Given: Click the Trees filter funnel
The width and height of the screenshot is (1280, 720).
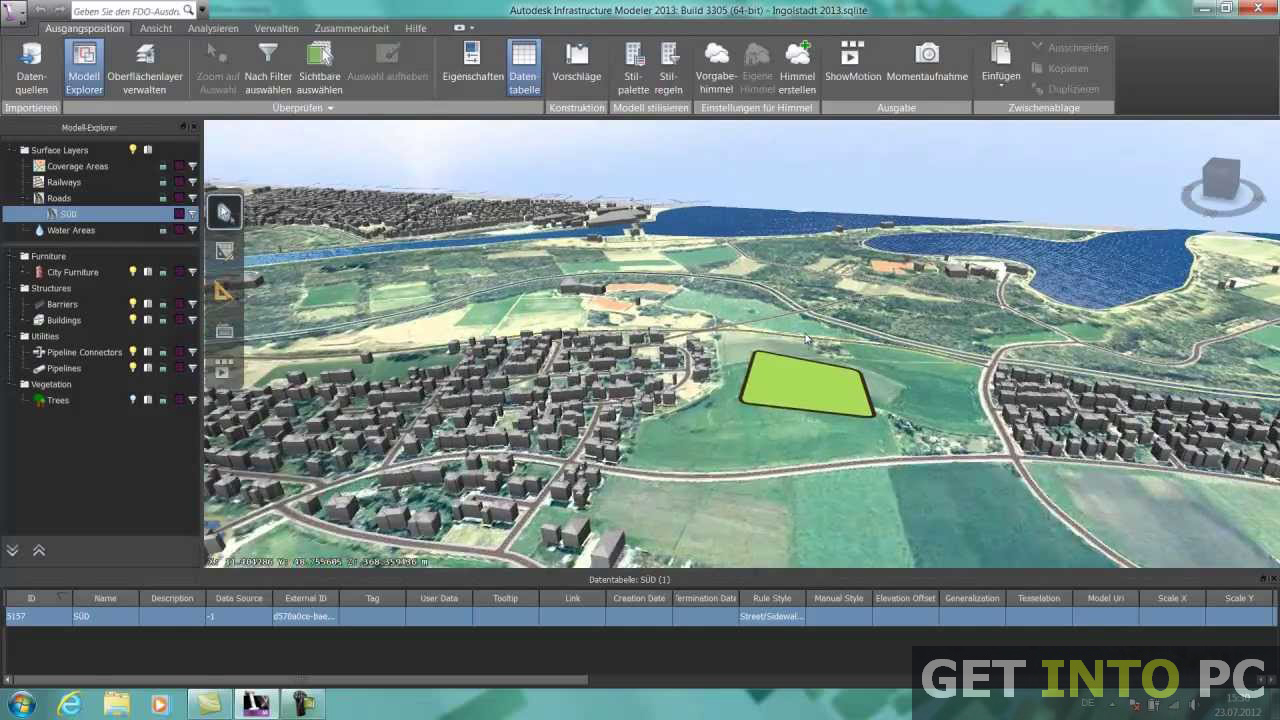Looking at the screenshot, I should pos(192,400).
